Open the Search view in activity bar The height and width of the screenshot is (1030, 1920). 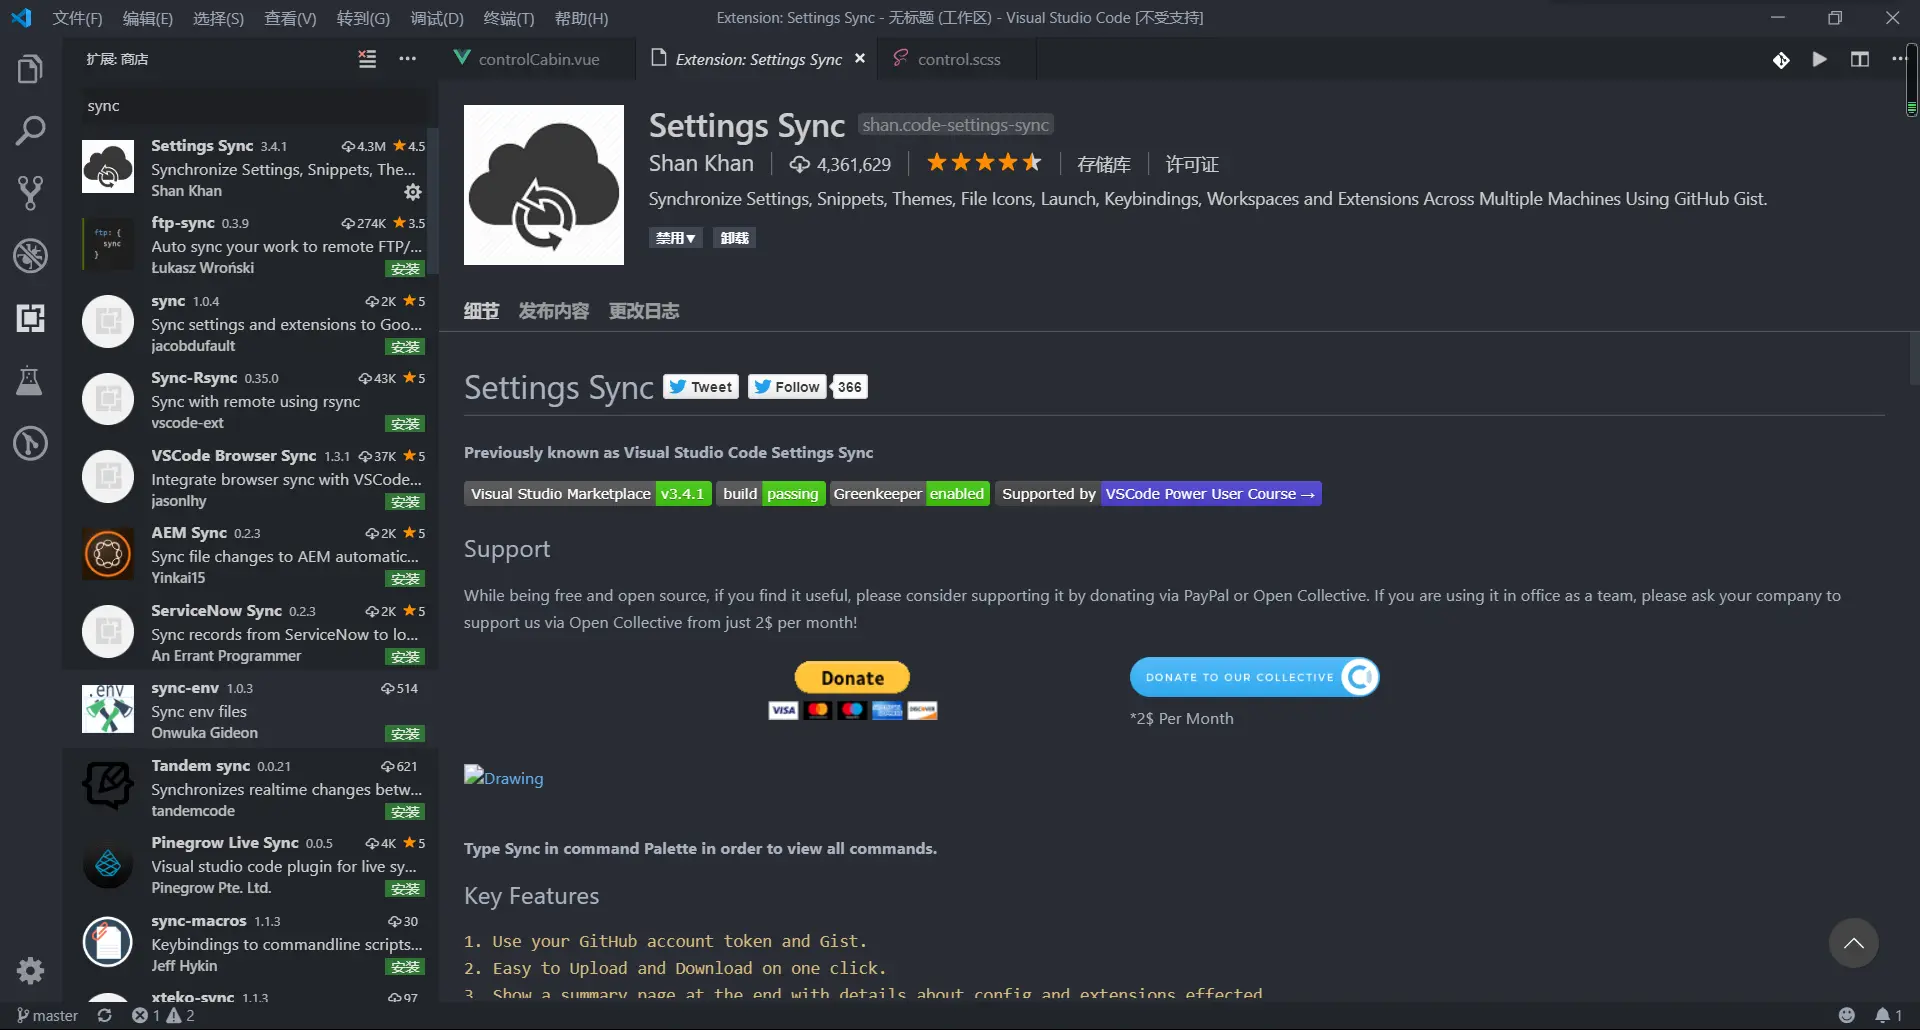pos(30,131)
